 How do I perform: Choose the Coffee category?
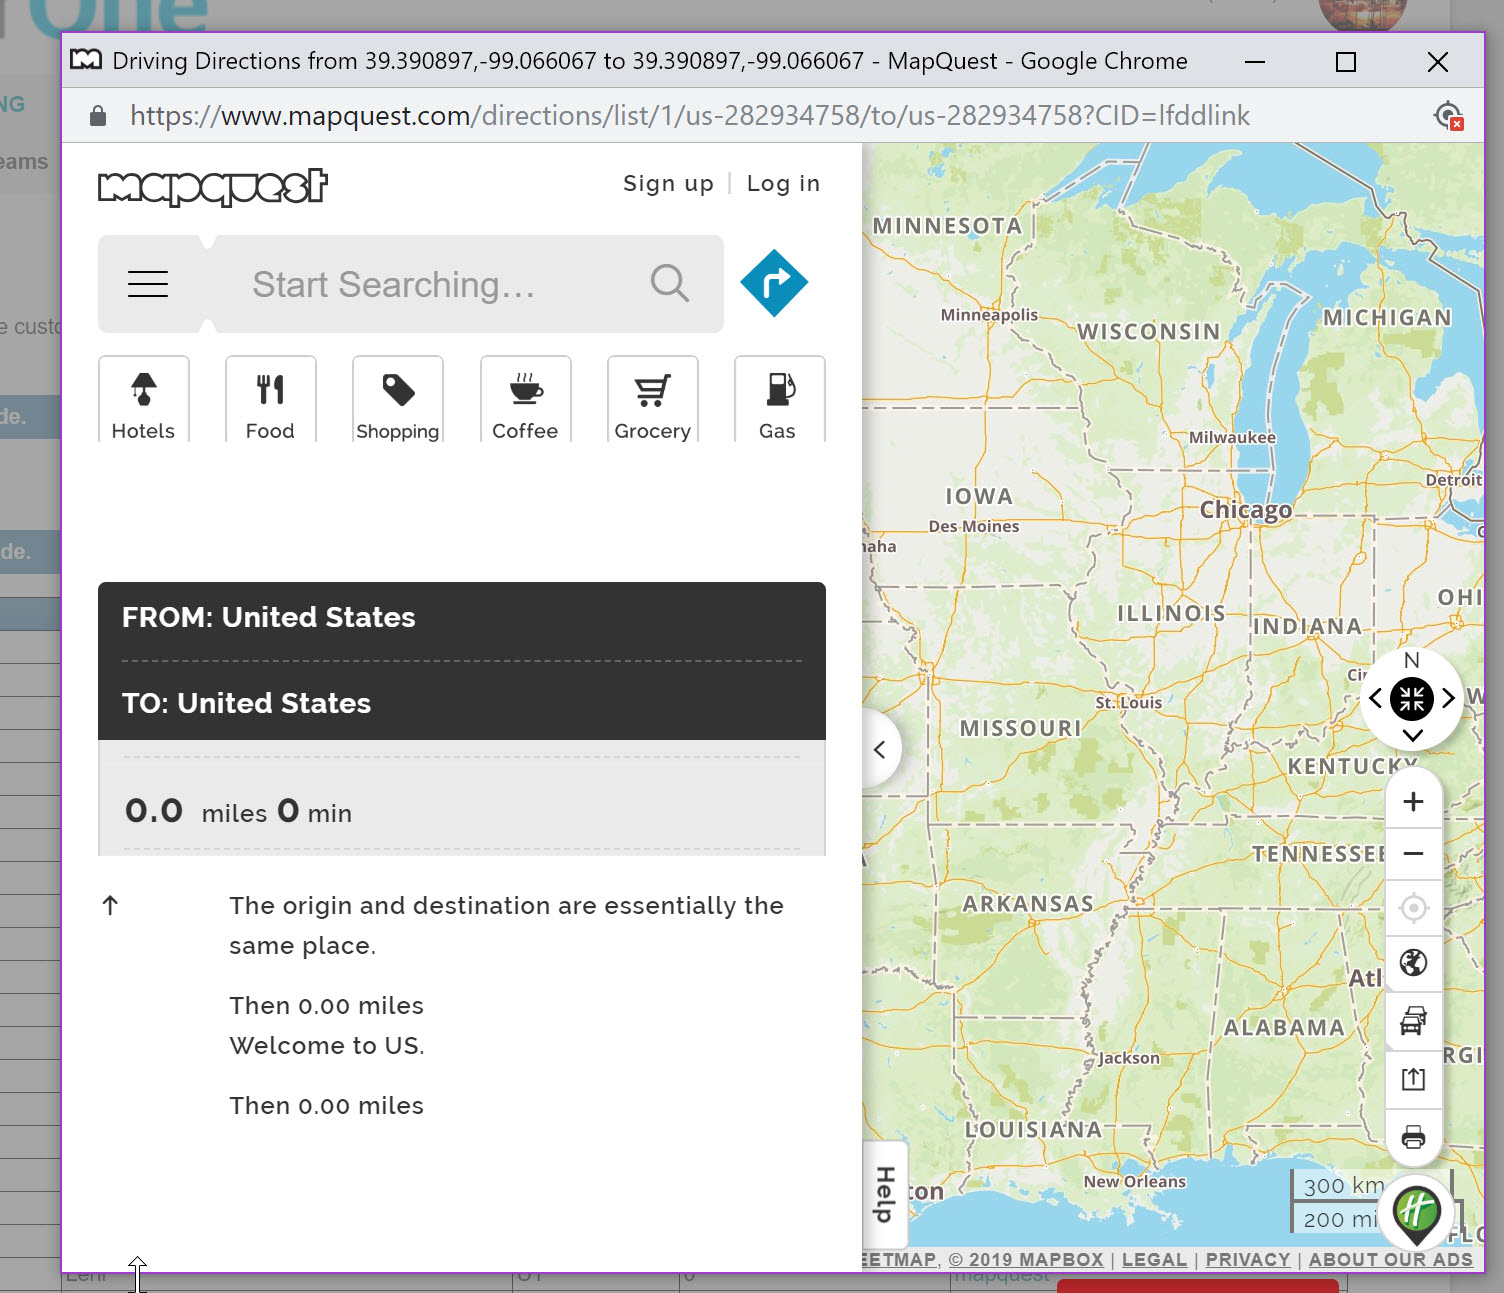point(525,400)
